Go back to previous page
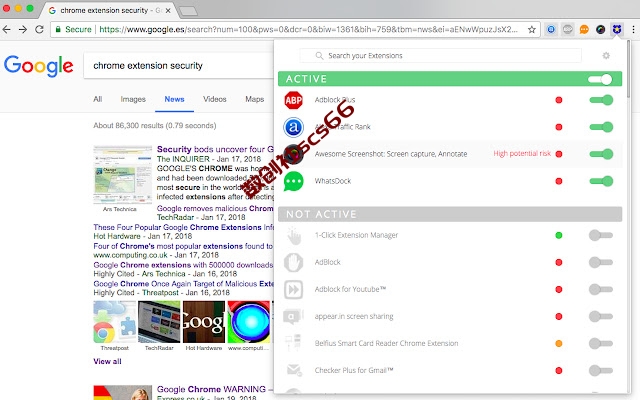This screenshot has height=400, width=640. click(7, 29)
